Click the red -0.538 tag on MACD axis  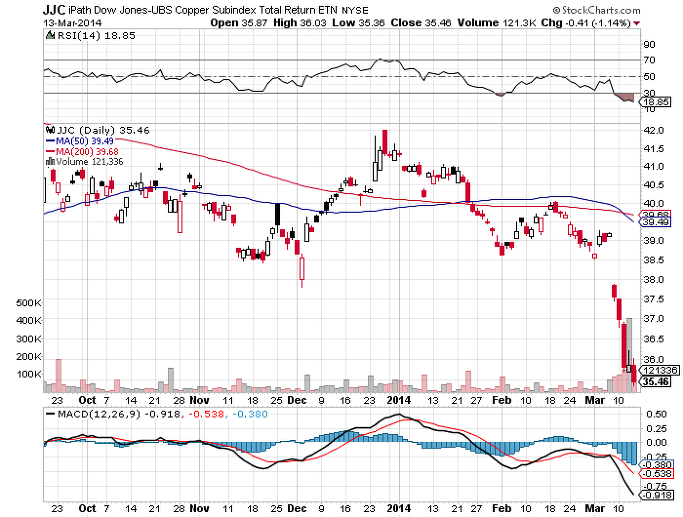pyautogui.click(x=656, y=474)
